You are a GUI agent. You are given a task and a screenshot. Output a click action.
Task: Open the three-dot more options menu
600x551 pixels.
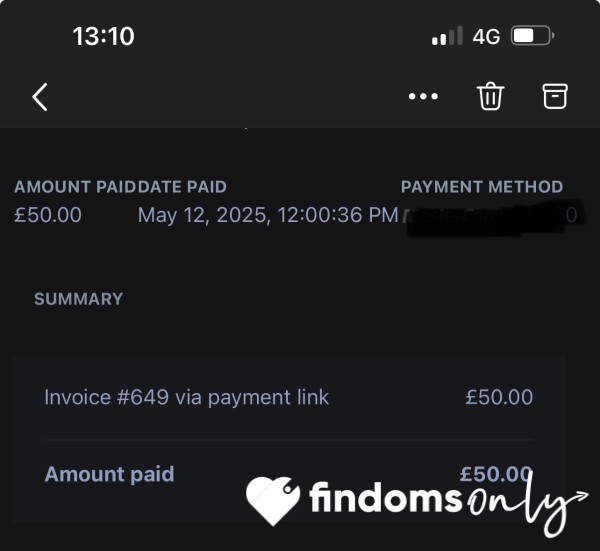point(423,96)
